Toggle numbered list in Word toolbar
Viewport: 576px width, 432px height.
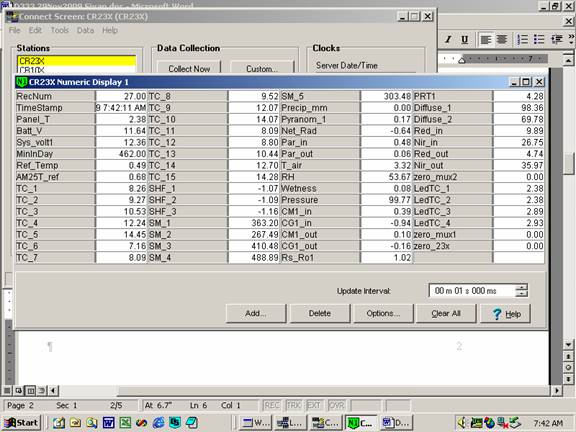522,39
